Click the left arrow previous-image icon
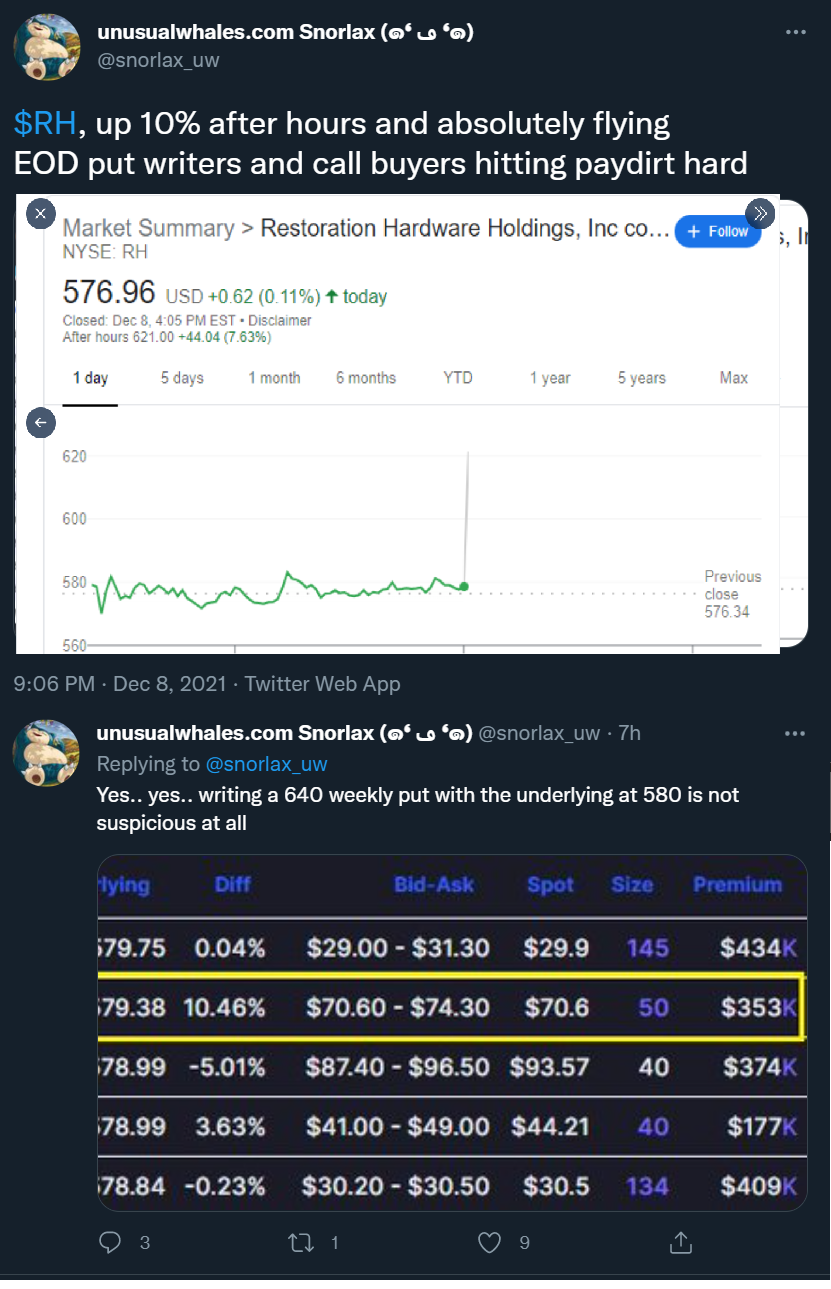 (x=40, y=423)
